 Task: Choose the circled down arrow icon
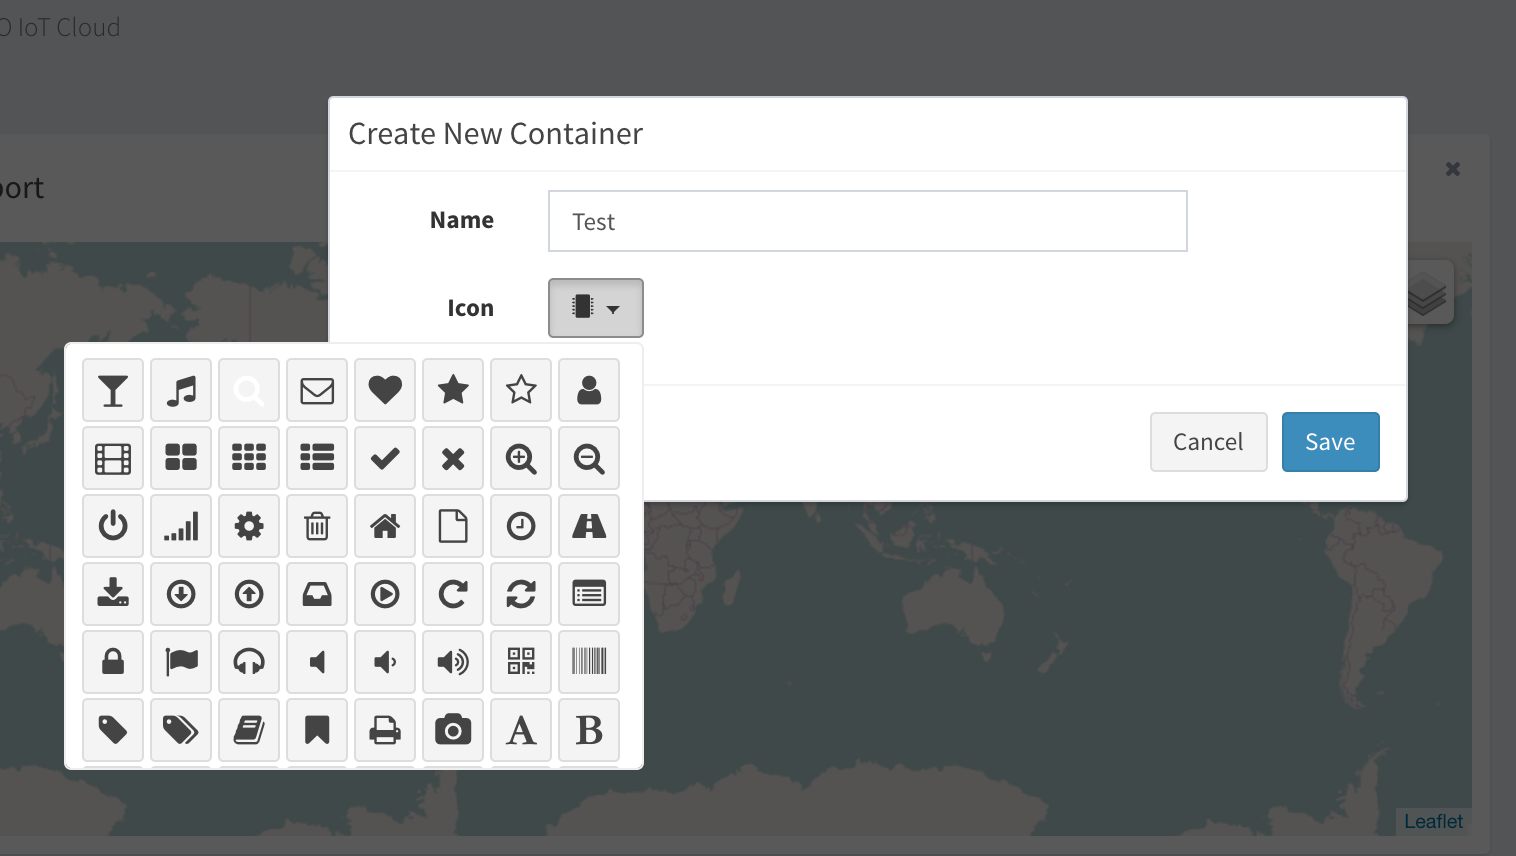tap(181, 594)
